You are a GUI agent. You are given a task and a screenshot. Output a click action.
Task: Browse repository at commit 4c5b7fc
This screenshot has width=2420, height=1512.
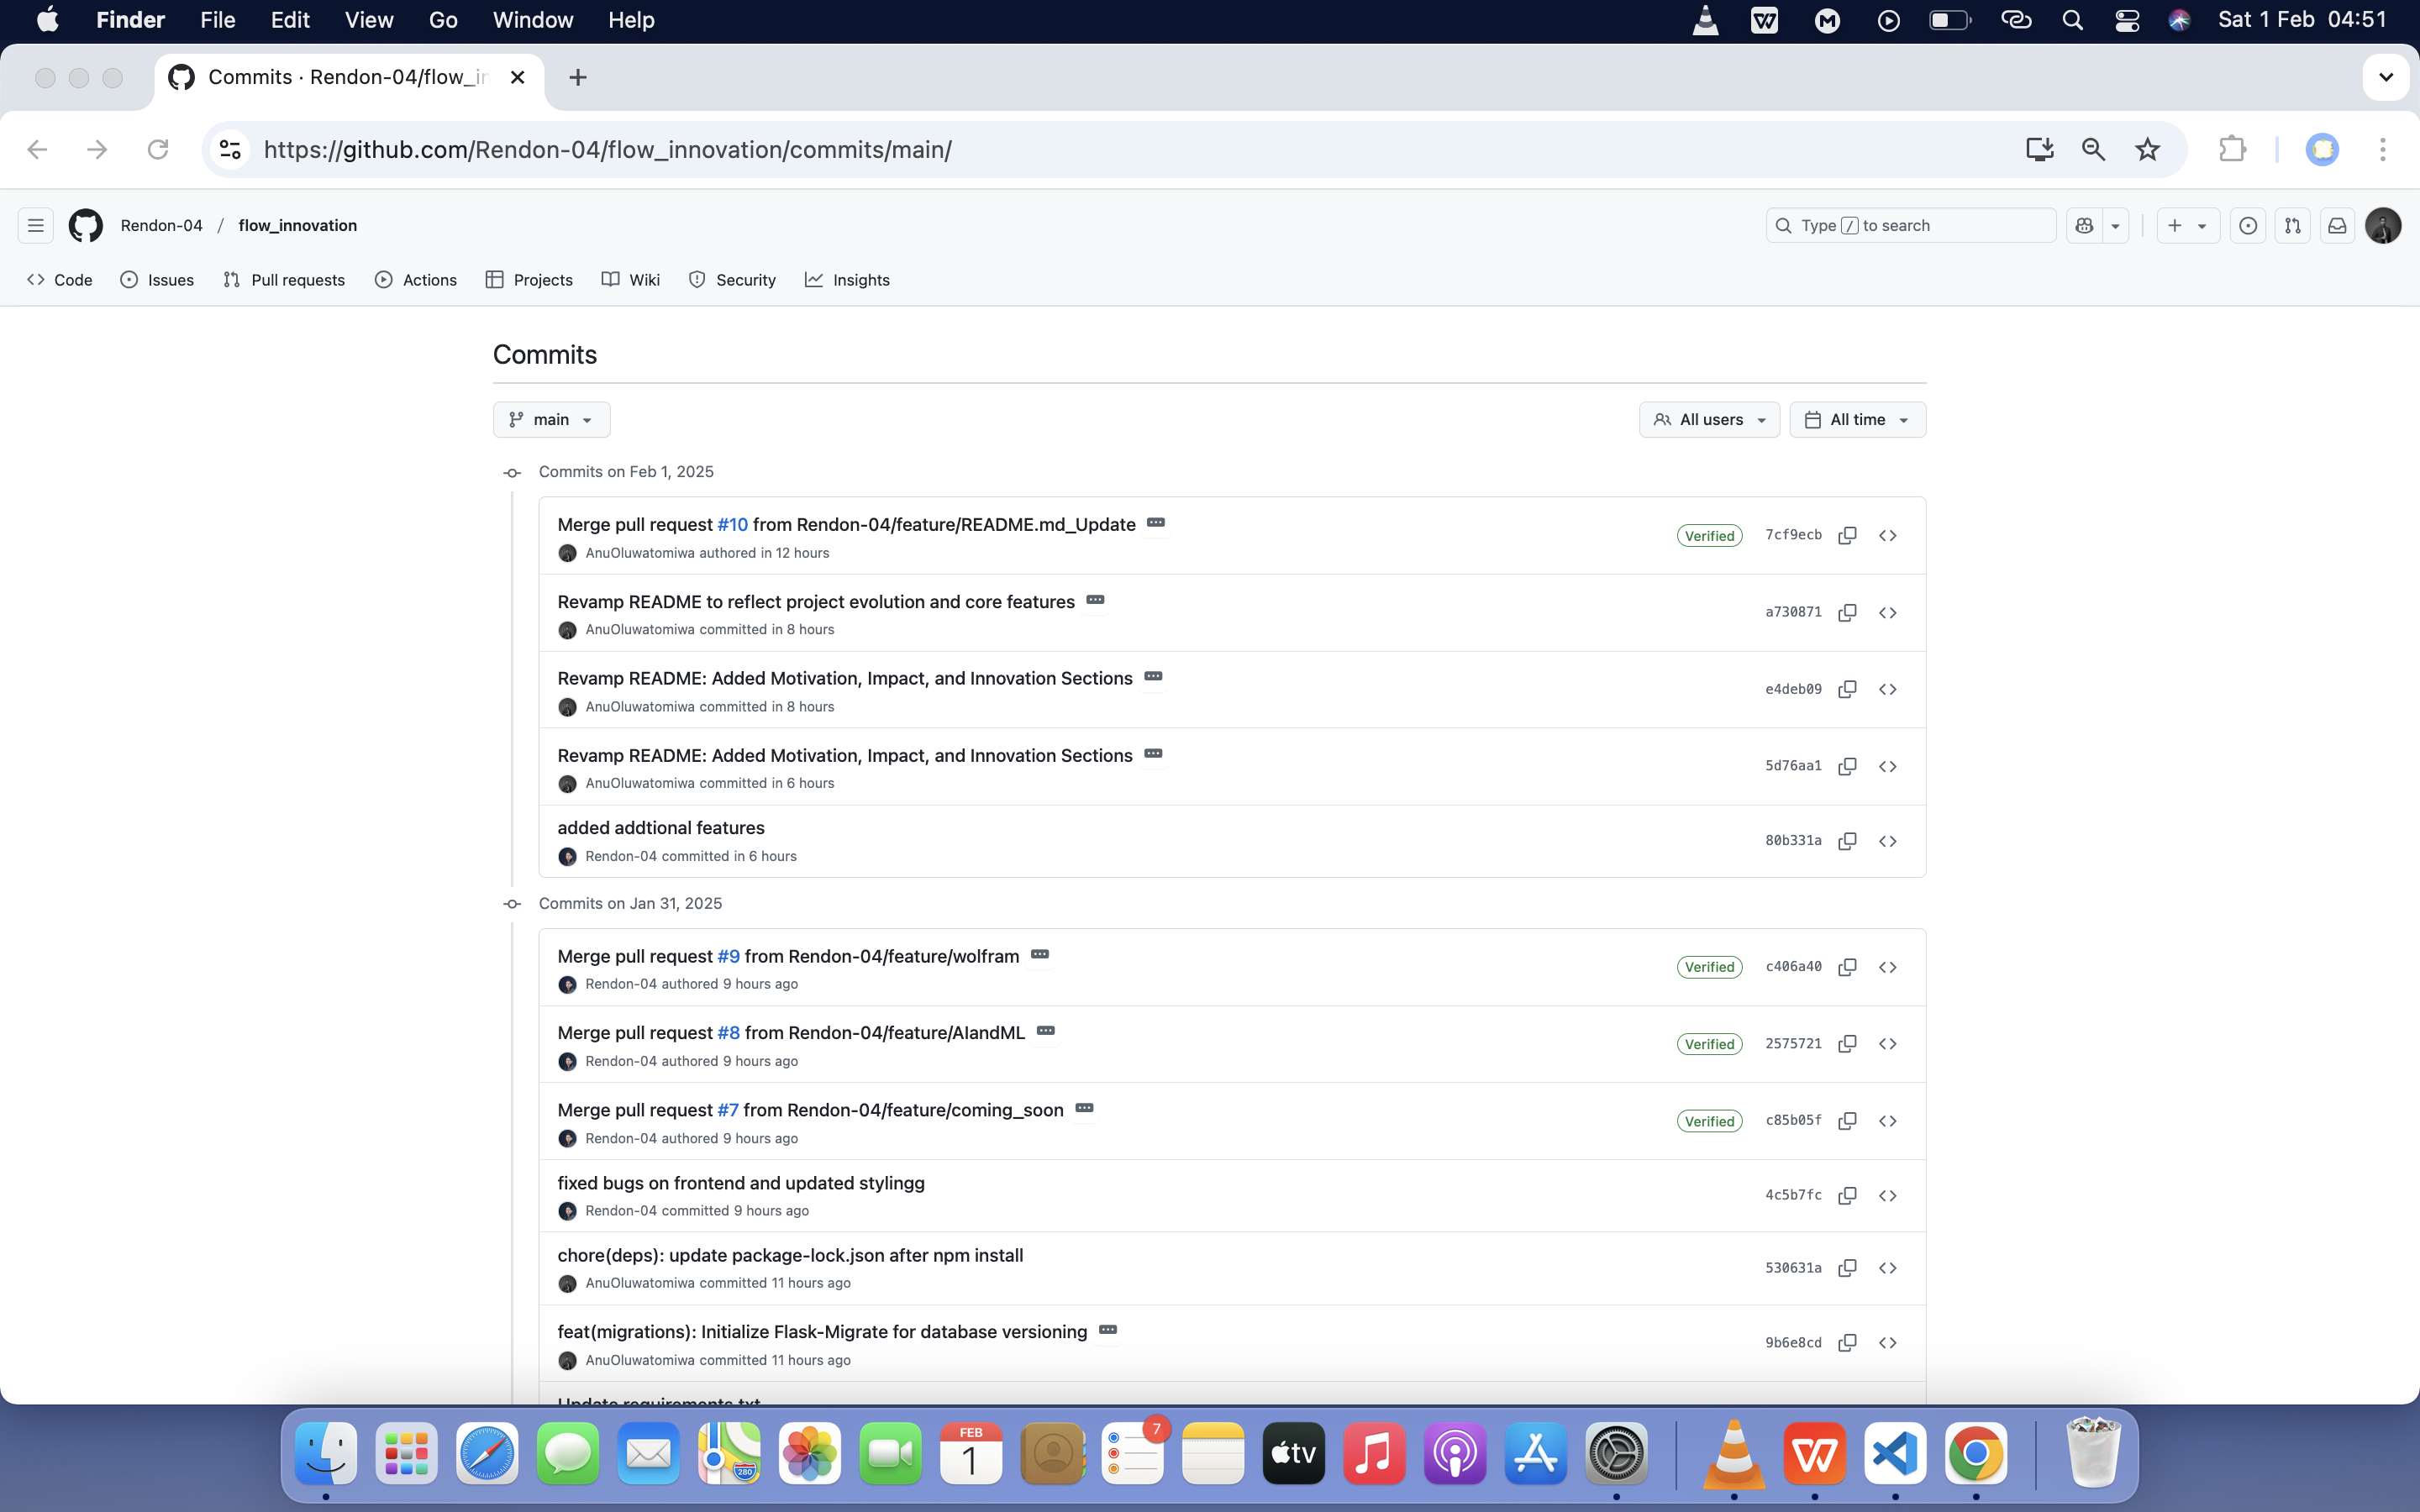pyautogui.click(x=1887, y=1196)
